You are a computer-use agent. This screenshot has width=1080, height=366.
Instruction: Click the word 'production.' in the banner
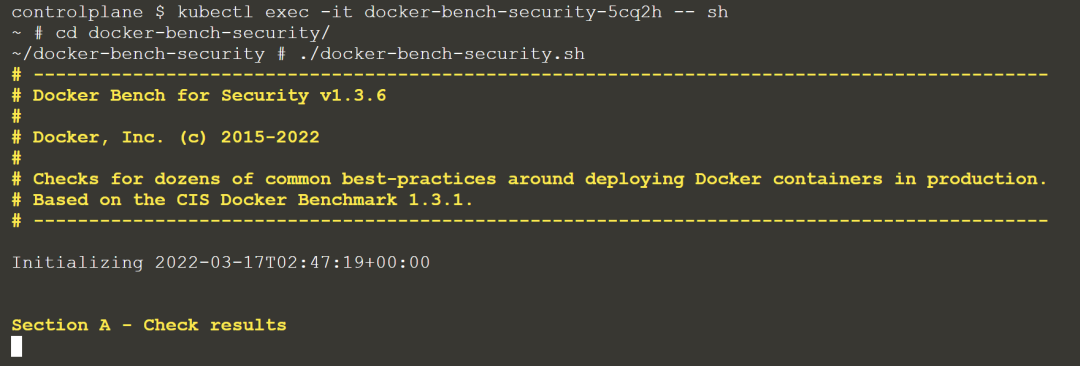[987, 179]
